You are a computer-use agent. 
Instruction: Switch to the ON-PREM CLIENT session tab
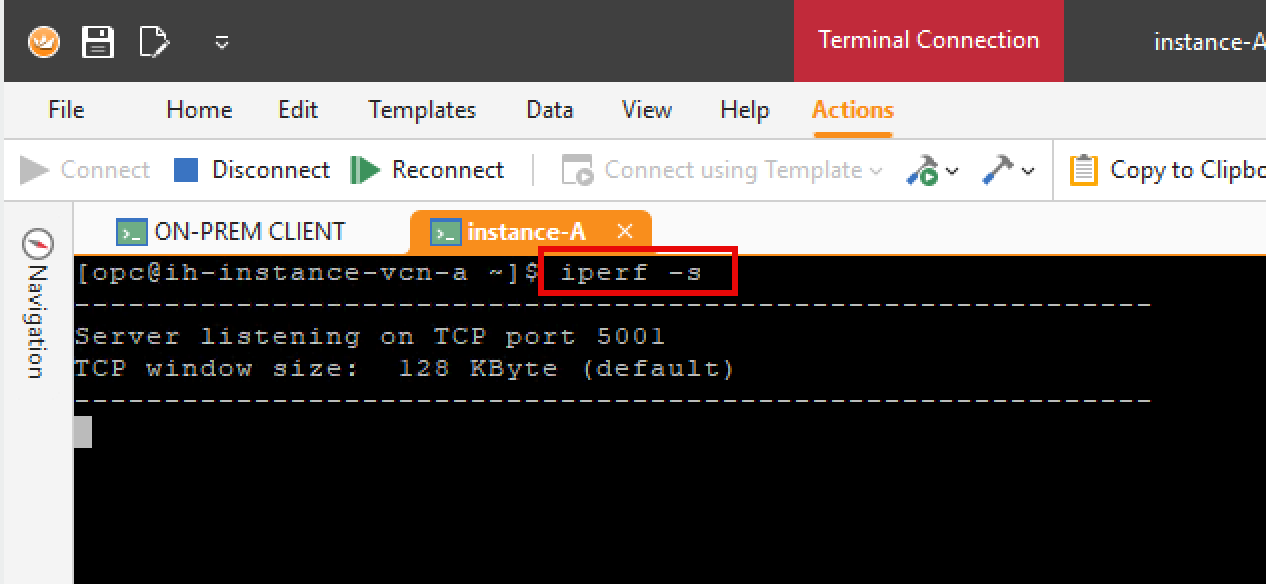tap(232, 232)
